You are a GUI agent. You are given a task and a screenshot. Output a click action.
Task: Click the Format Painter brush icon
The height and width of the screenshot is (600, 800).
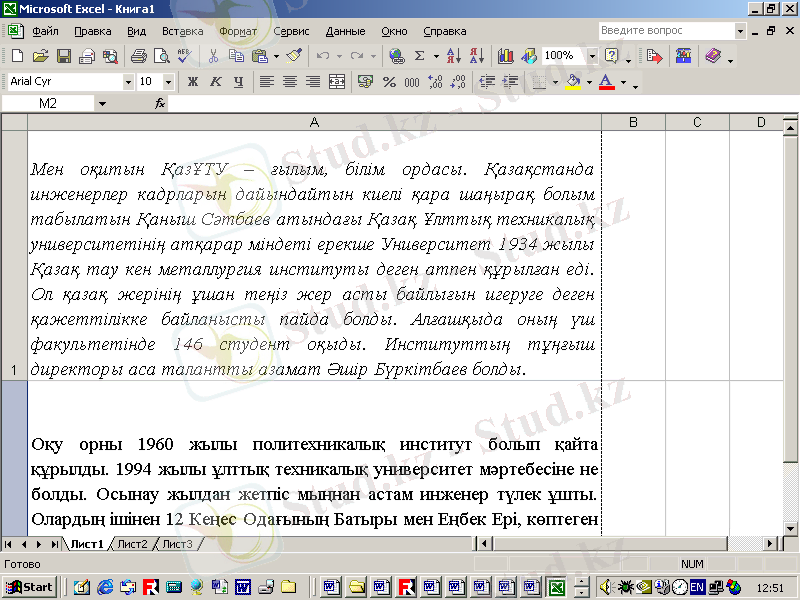(293, 56)
